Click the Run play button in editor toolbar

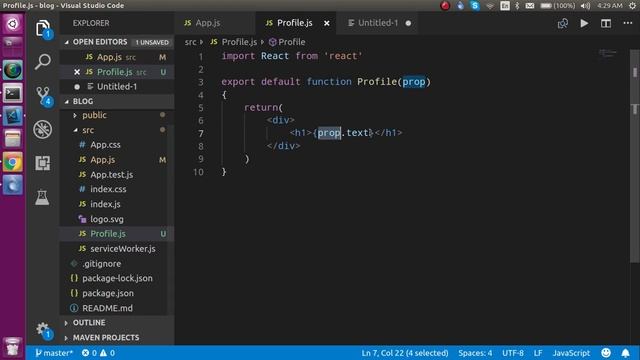click(584, 23)
